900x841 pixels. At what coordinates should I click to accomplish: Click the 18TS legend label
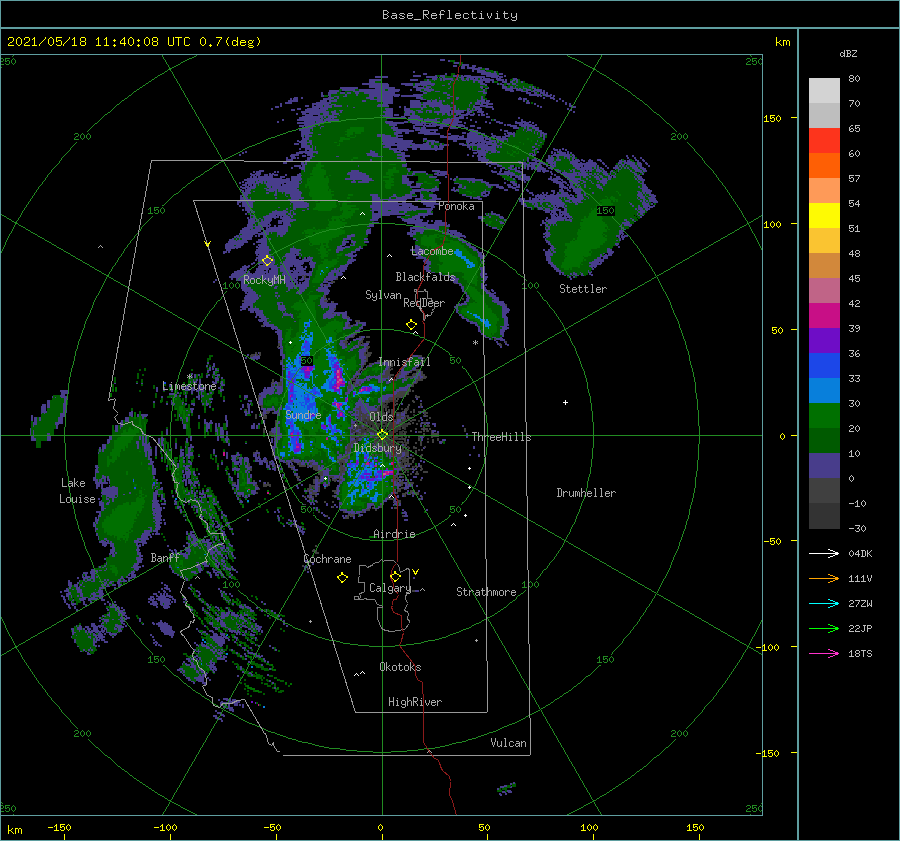click(860, 653)
